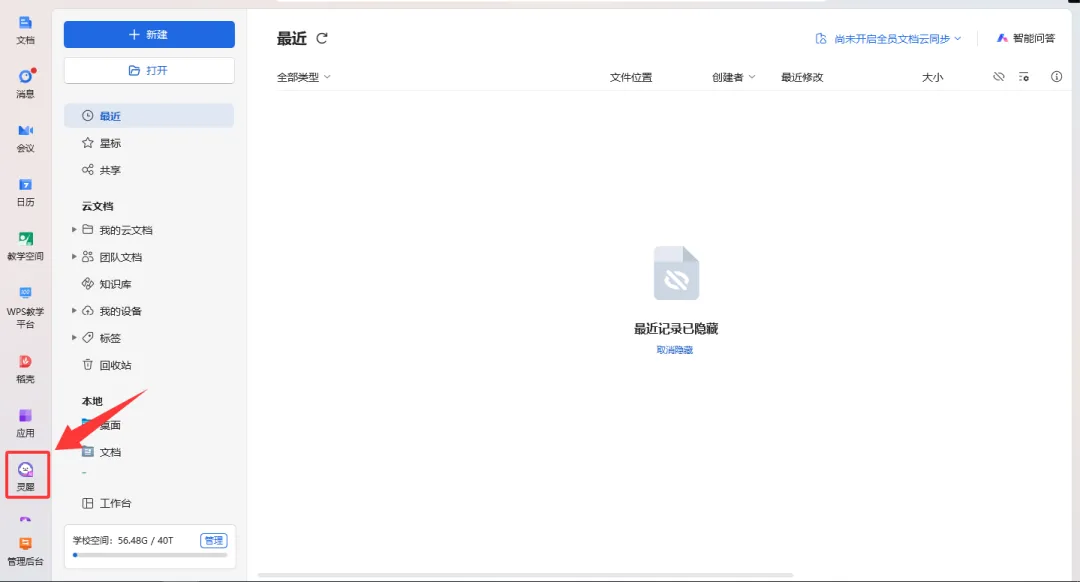
Task: Click the 取消隐藏 unhide link
Action: coord(675,350)
